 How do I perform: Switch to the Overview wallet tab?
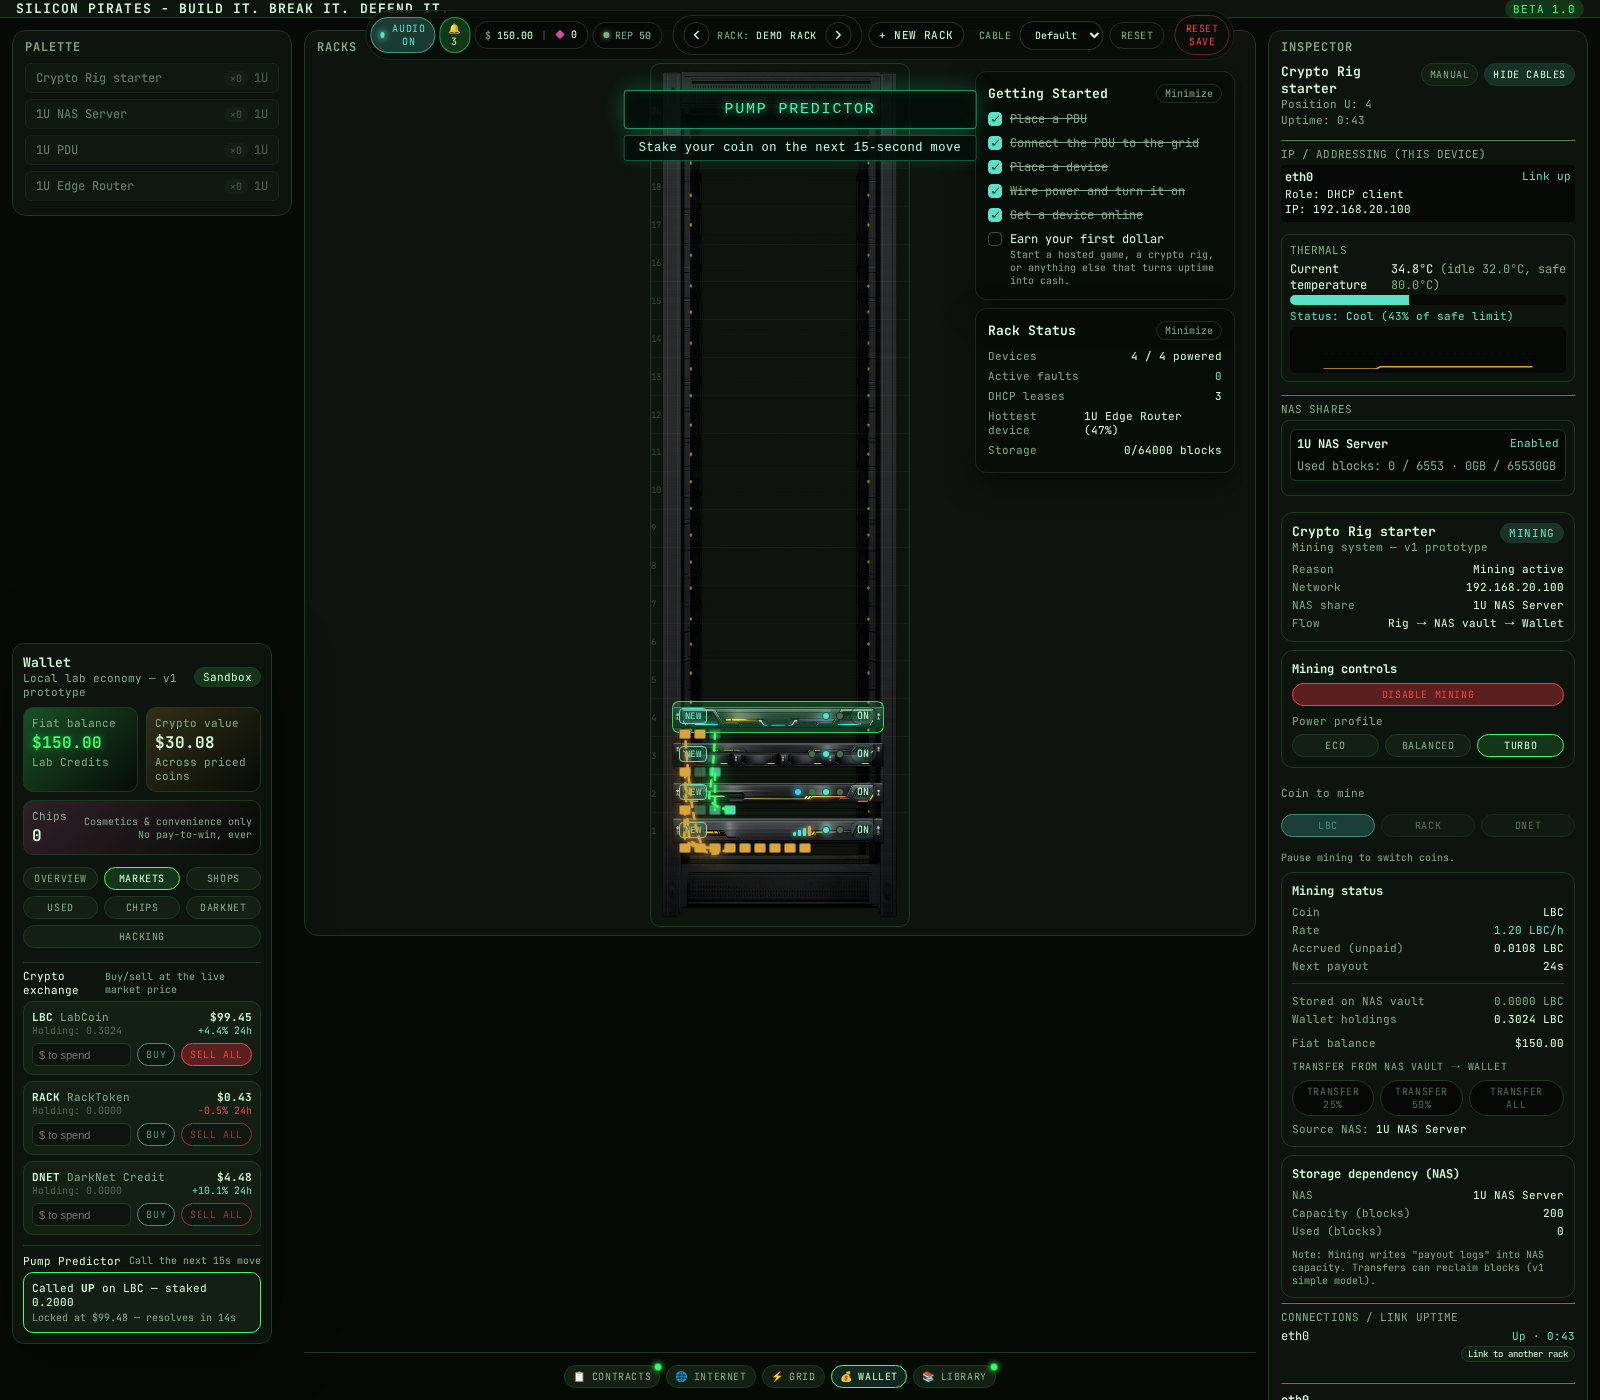coord(60,879)
